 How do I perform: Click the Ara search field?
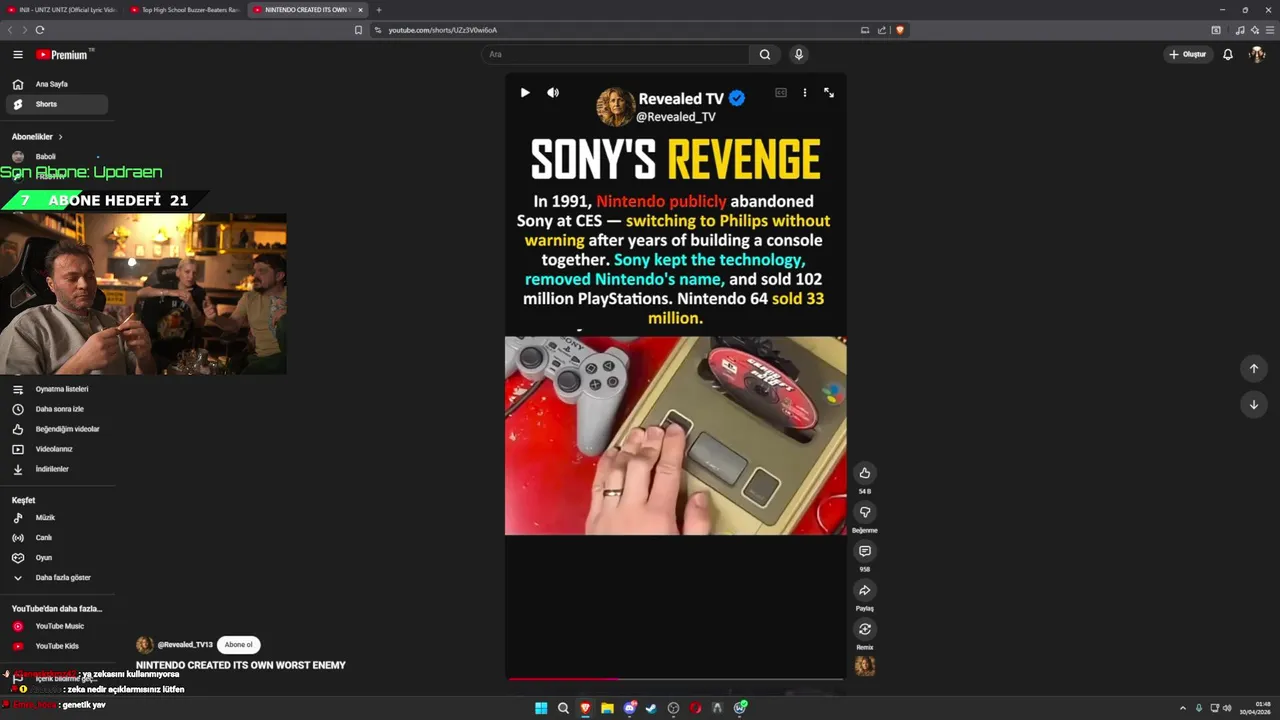click(x=615, y=55)
